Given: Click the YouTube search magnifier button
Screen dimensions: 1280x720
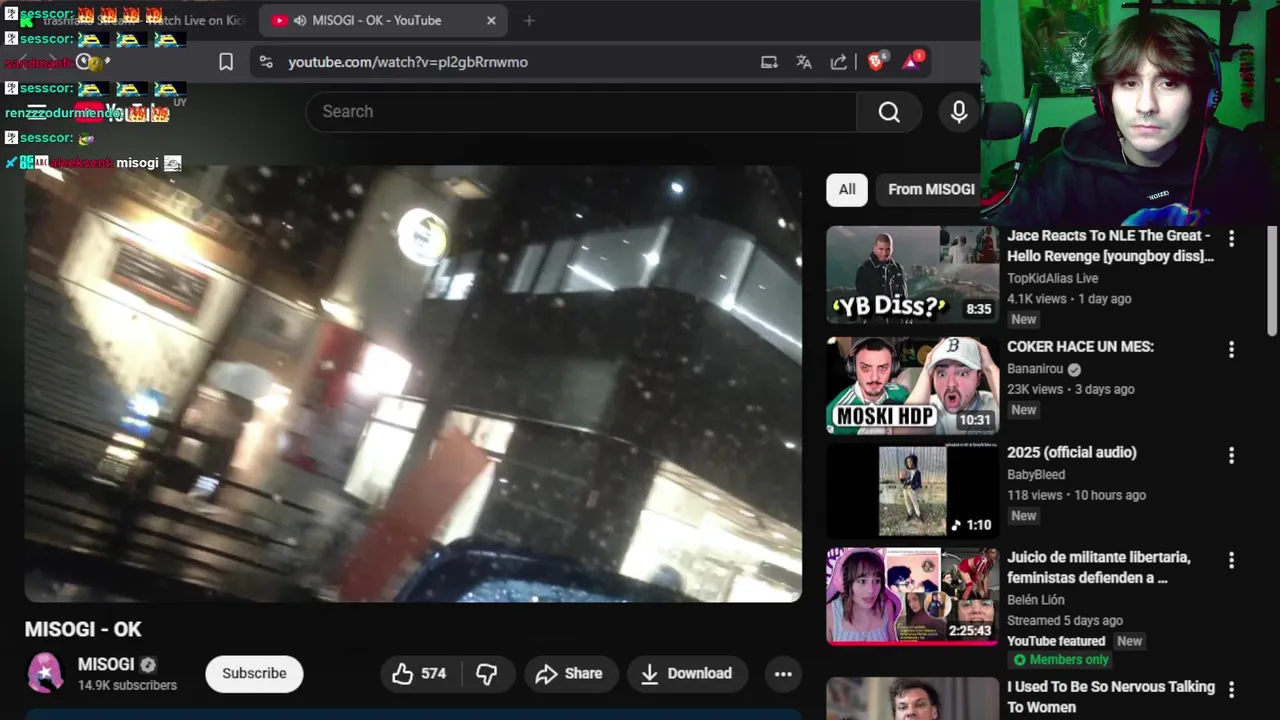Looking at the screenshot, I should tap(889, 112).
